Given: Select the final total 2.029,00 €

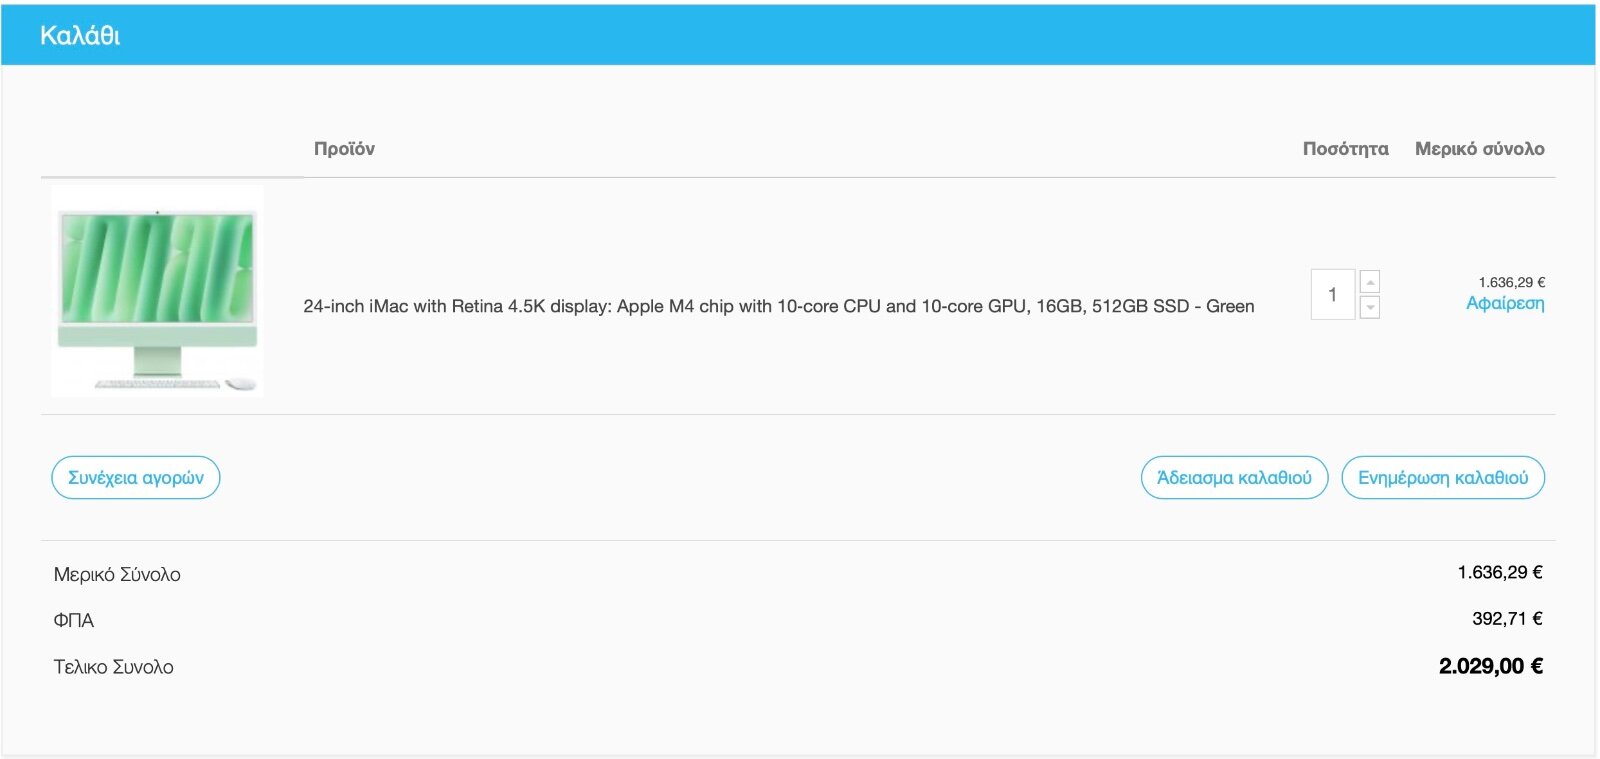Looking at the screenshot, I should pos(1490,666).
